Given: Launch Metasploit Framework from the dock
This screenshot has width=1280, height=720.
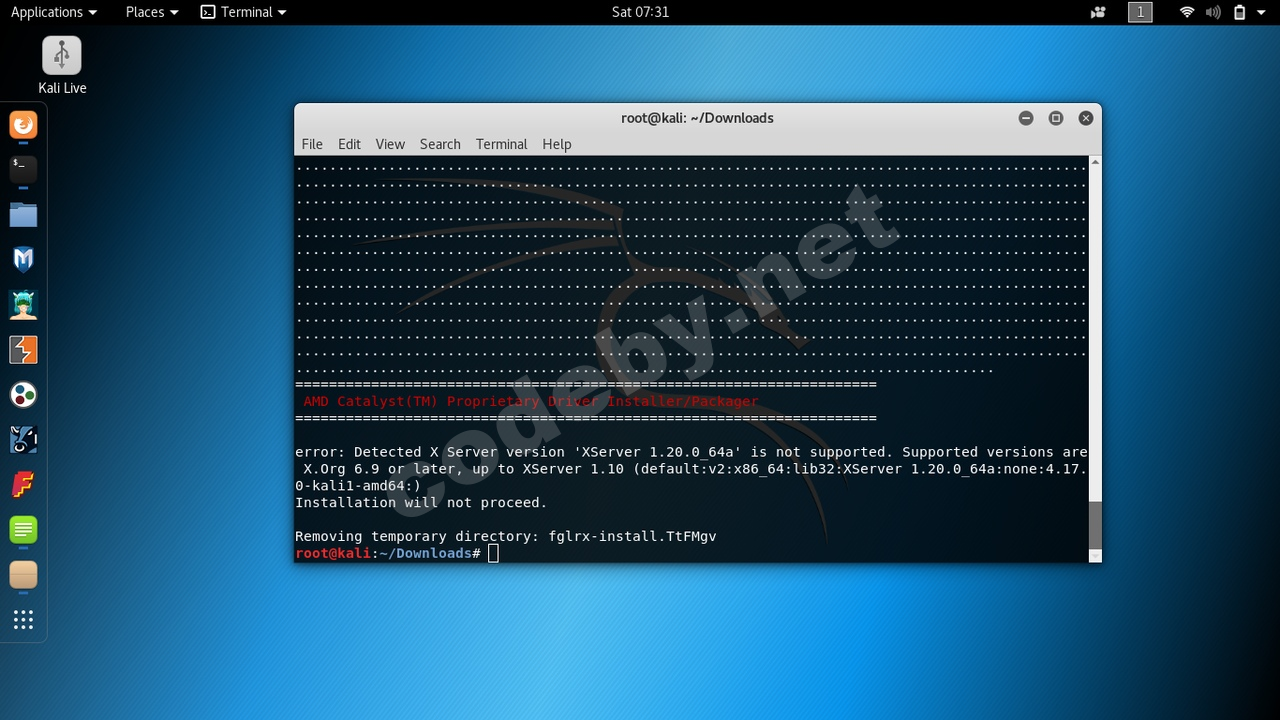Looking at the screenshot, I should click(23, 260).
